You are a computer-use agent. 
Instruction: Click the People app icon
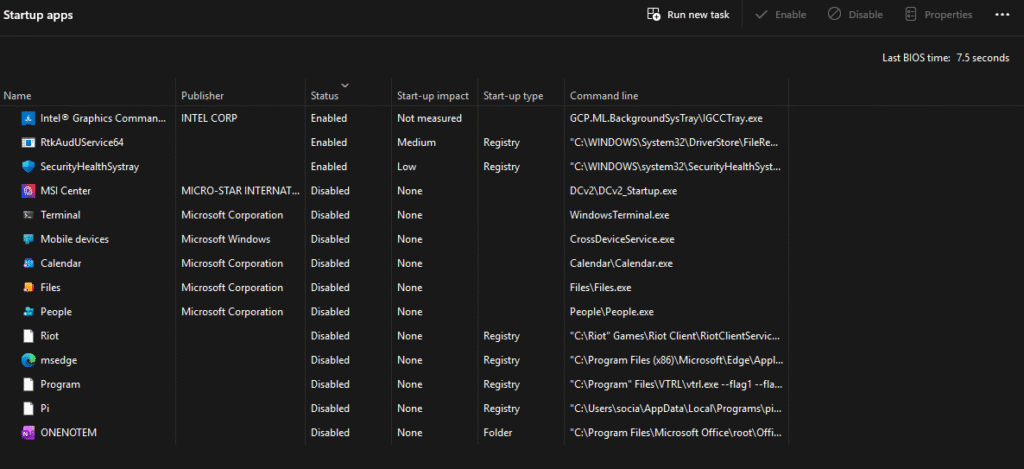[x=27, y=311]
